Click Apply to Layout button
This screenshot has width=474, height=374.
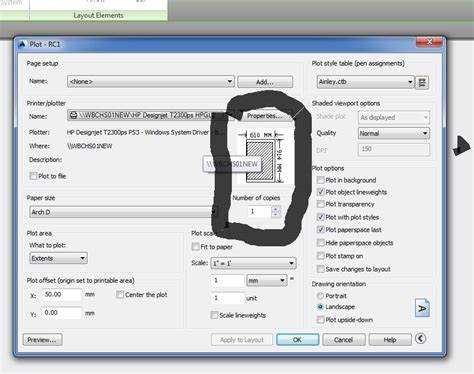[x=242, y=340]
